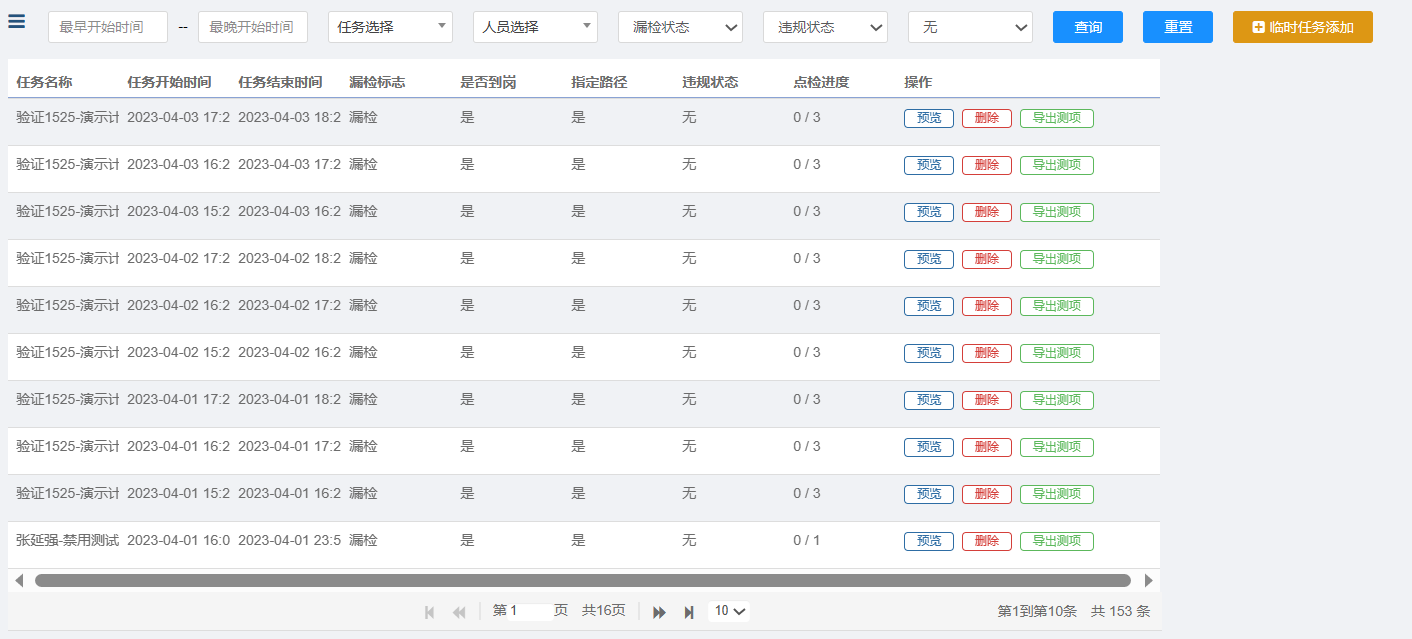Screen dimensions: 1412x639
Task: Click the 0 / 1 progress value
Action: pyautogui.click(x=807, y=540)
